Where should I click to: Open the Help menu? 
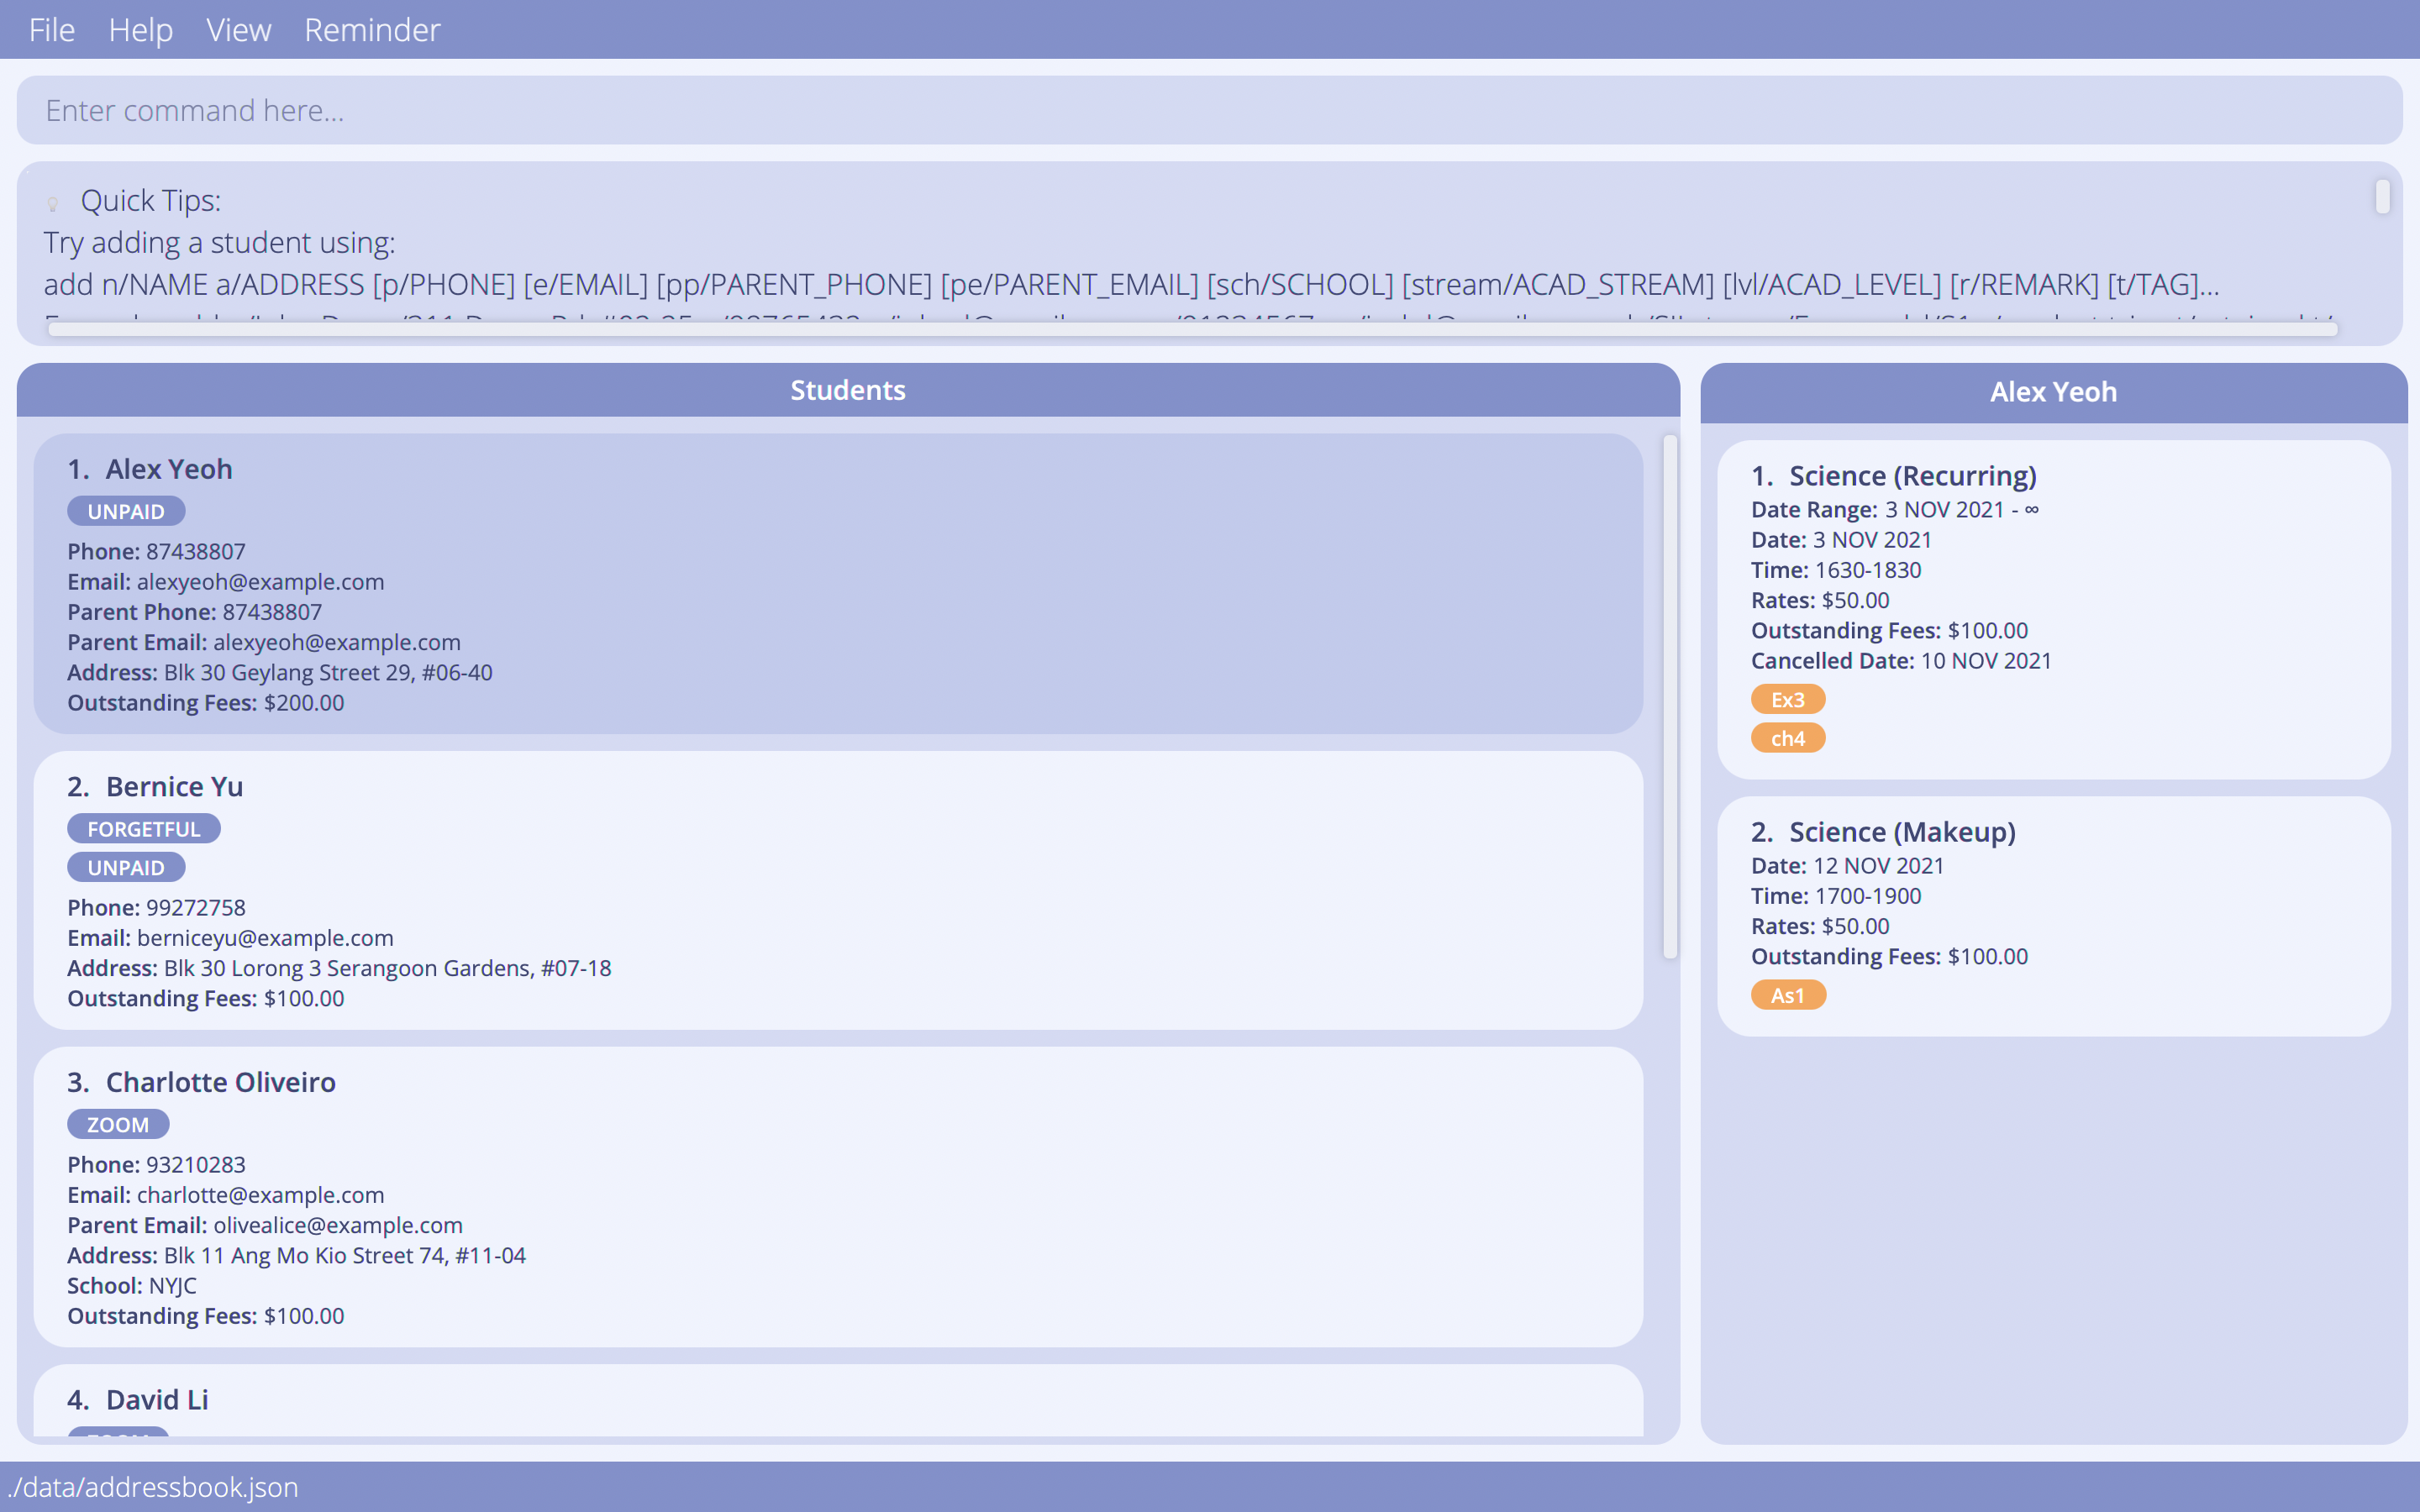click(140, 30)
